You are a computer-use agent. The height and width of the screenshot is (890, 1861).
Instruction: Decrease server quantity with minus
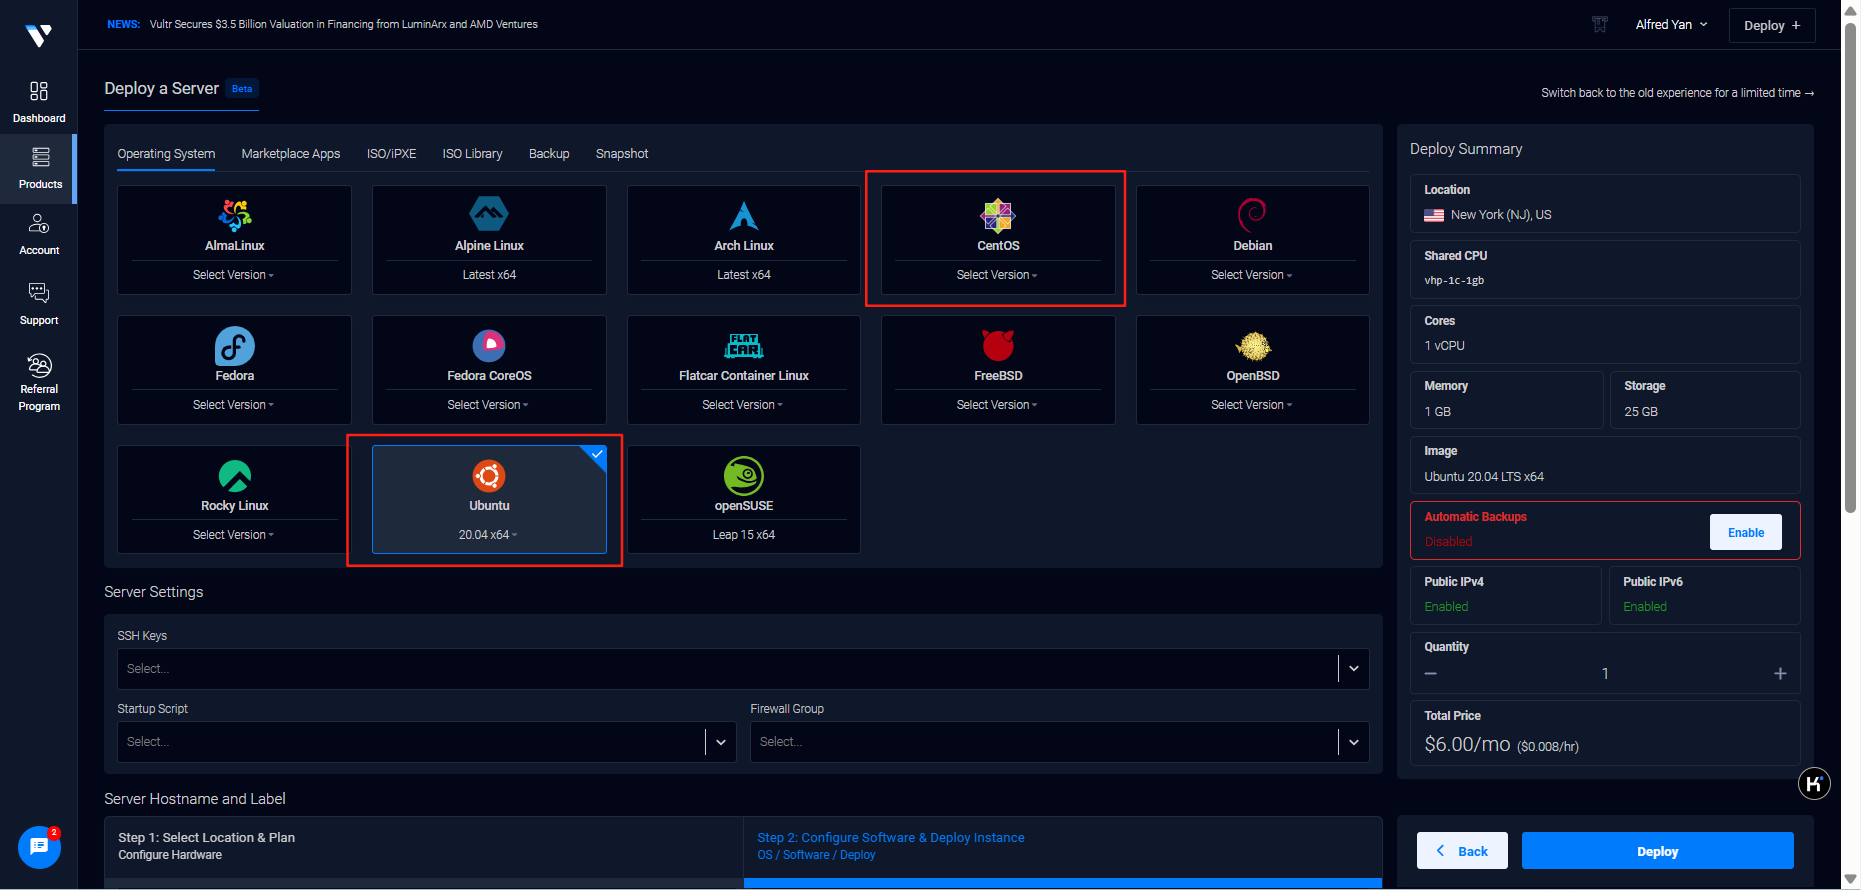pos(1431,674)
